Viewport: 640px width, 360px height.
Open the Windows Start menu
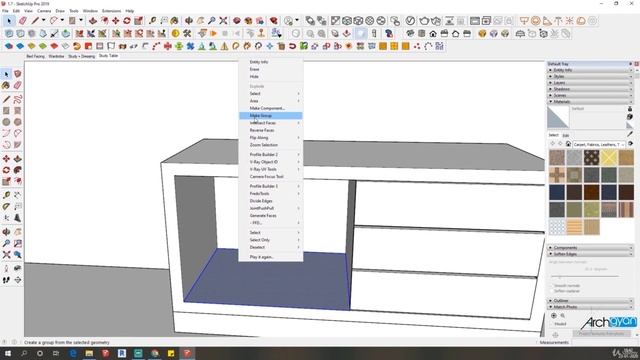(7, 353)
